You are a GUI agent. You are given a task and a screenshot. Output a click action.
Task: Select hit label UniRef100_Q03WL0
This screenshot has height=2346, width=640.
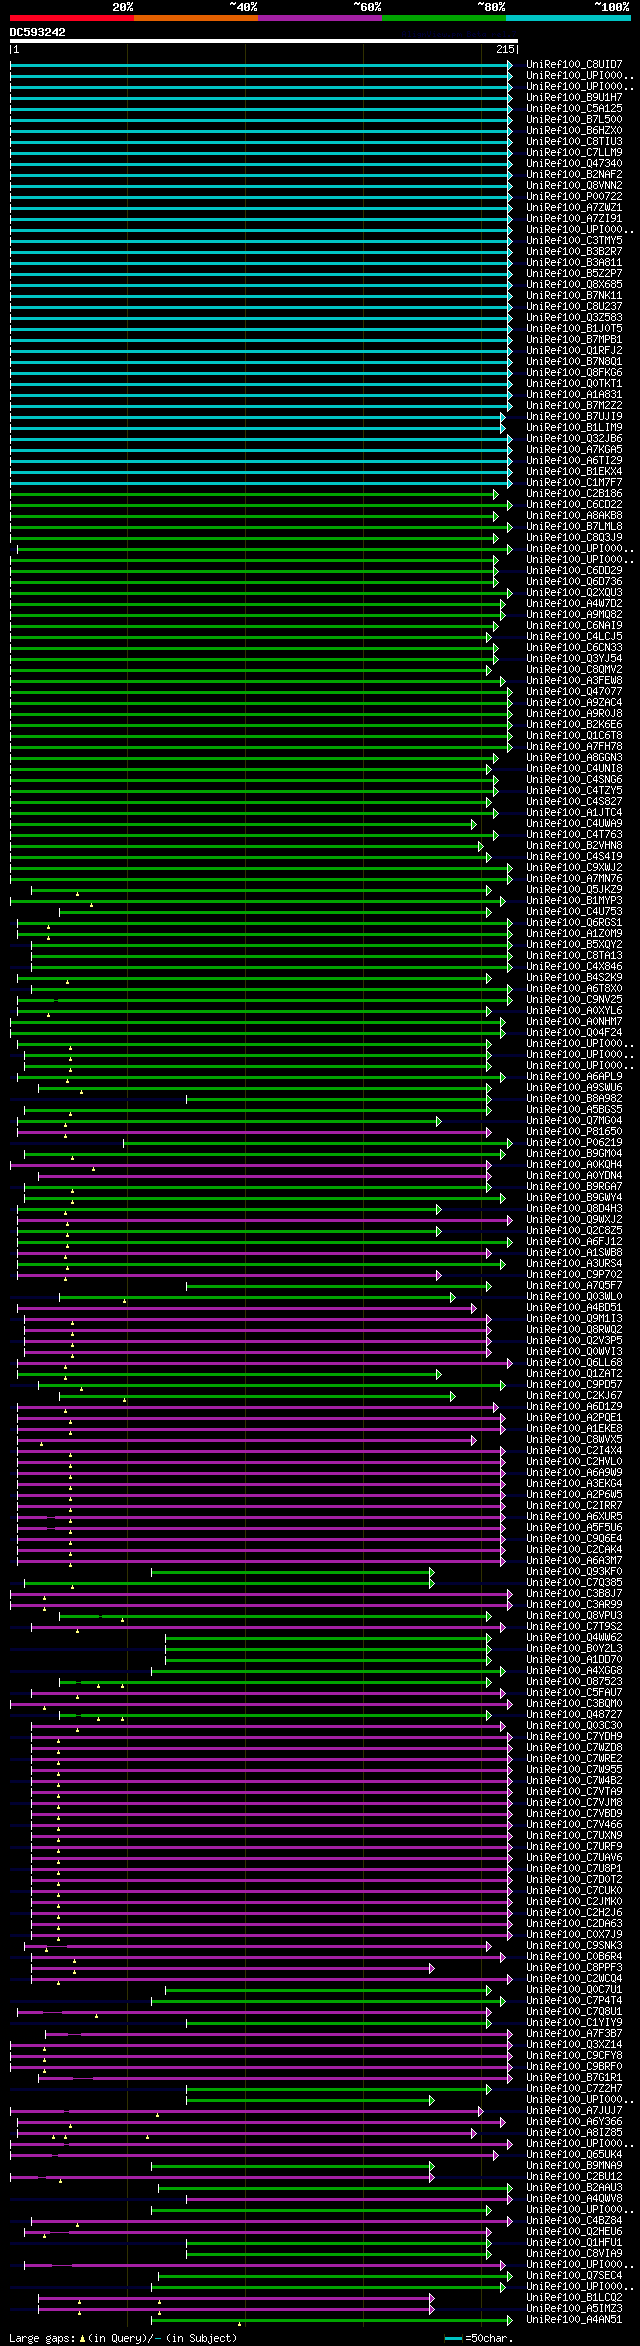pos(574,1297)
